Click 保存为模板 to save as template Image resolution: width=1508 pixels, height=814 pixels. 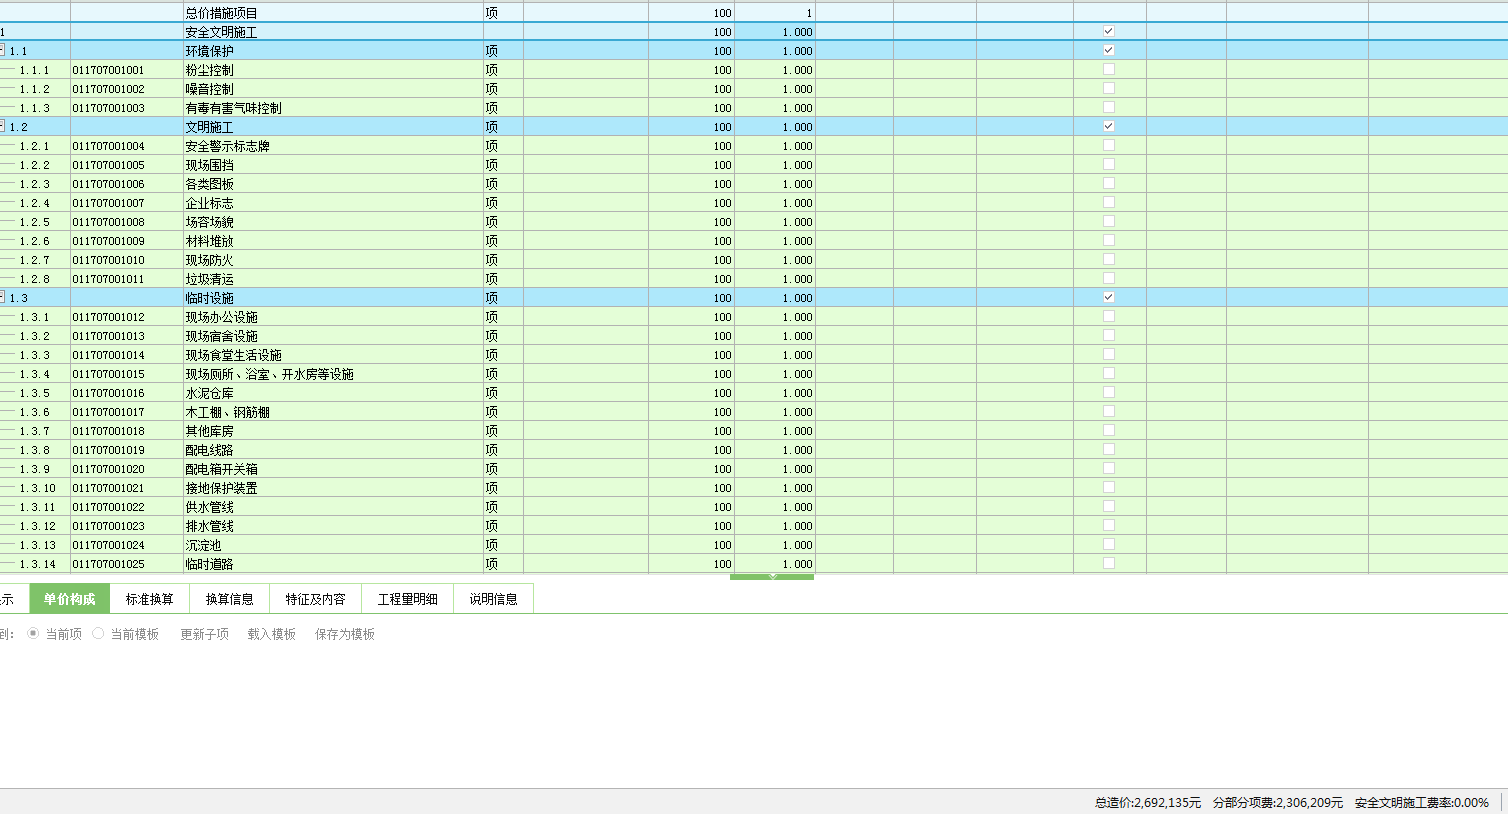click(x=345, y=634)
